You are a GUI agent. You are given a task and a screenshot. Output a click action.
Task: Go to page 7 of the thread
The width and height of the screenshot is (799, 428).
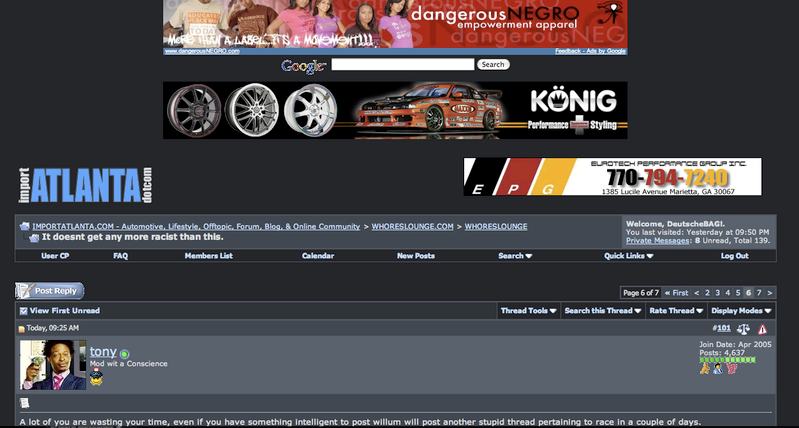coord(759,293)
